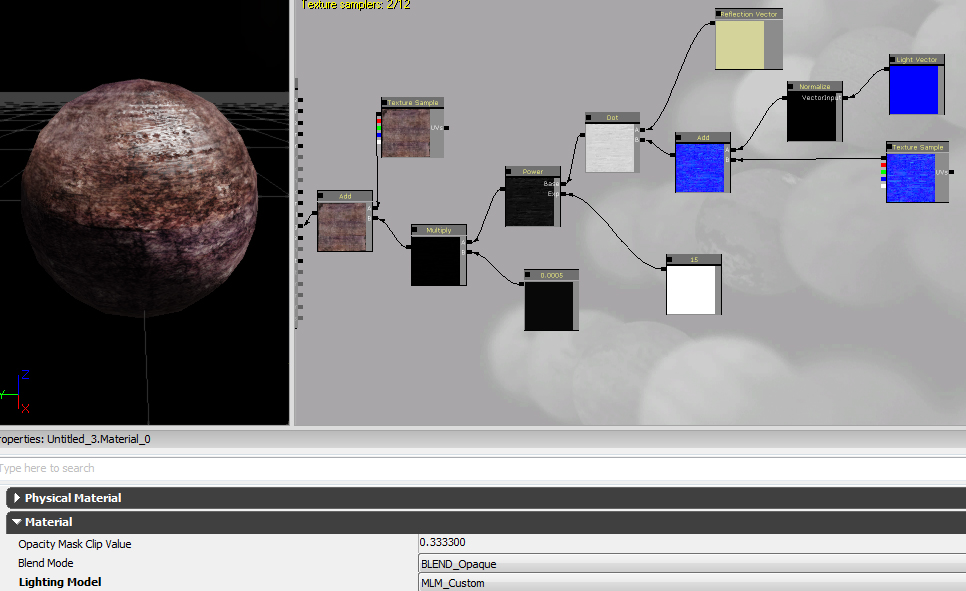Click the green channel output of the brown Texture Sample
This screenshot has width=966, height=591.
[x=379, y=126]
